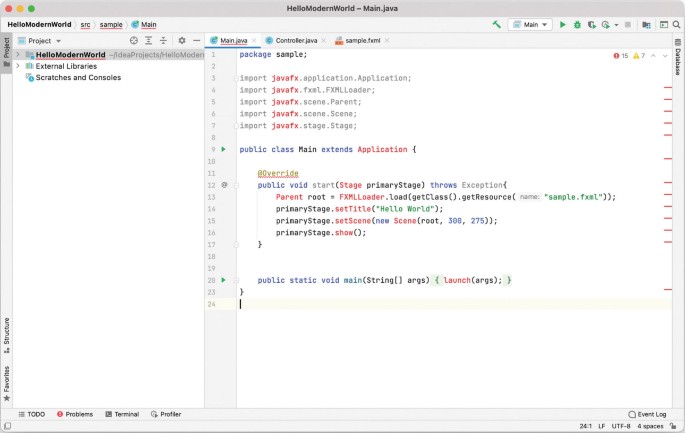Open the Event Log
685x433 pixels.
[x=647, y=414]
